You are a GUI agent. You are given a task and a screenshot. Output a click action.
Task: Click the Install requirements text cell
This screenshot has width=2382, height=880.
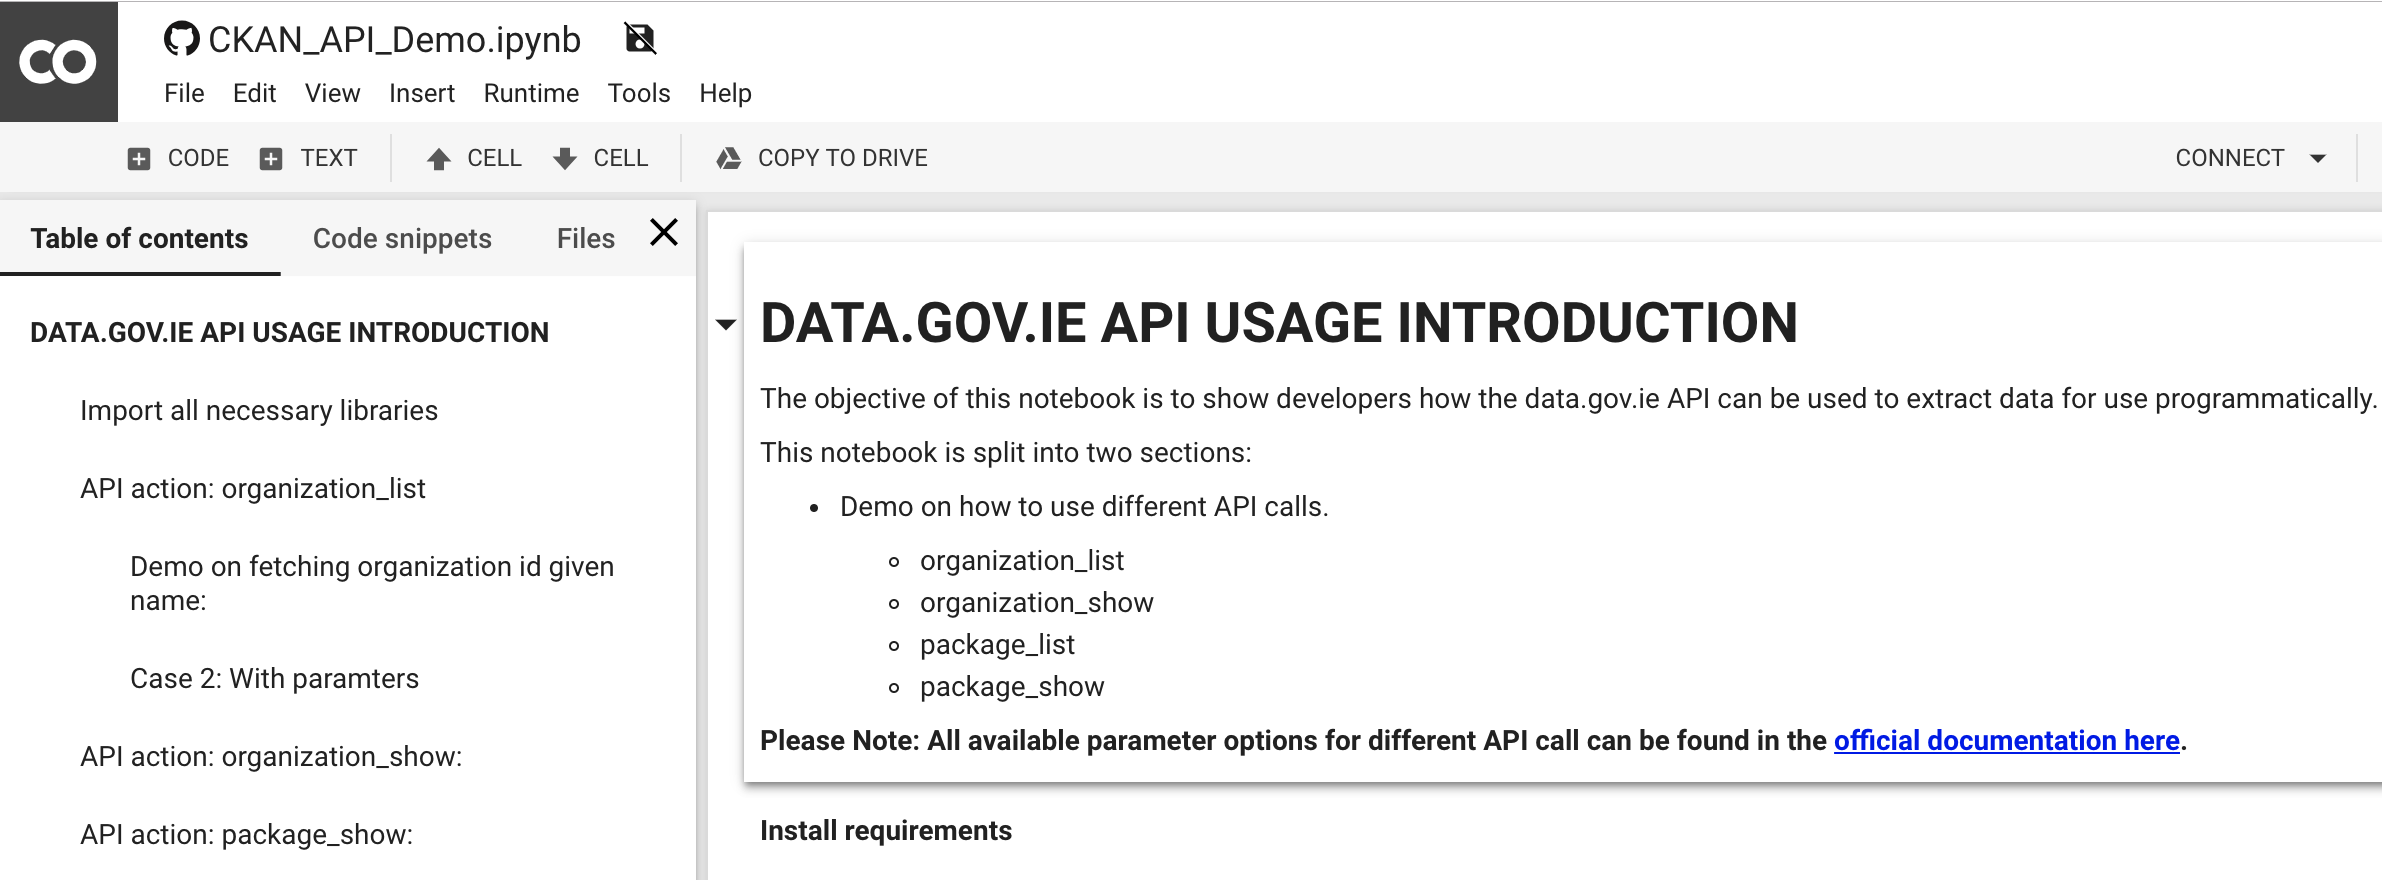886,830
